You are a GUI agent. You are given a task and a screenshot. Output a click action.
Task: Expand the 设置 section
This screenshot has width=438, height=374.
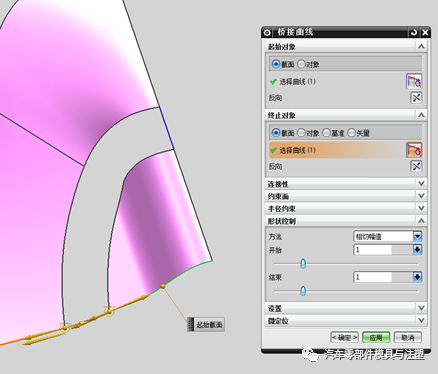click(x=421, y=308)
